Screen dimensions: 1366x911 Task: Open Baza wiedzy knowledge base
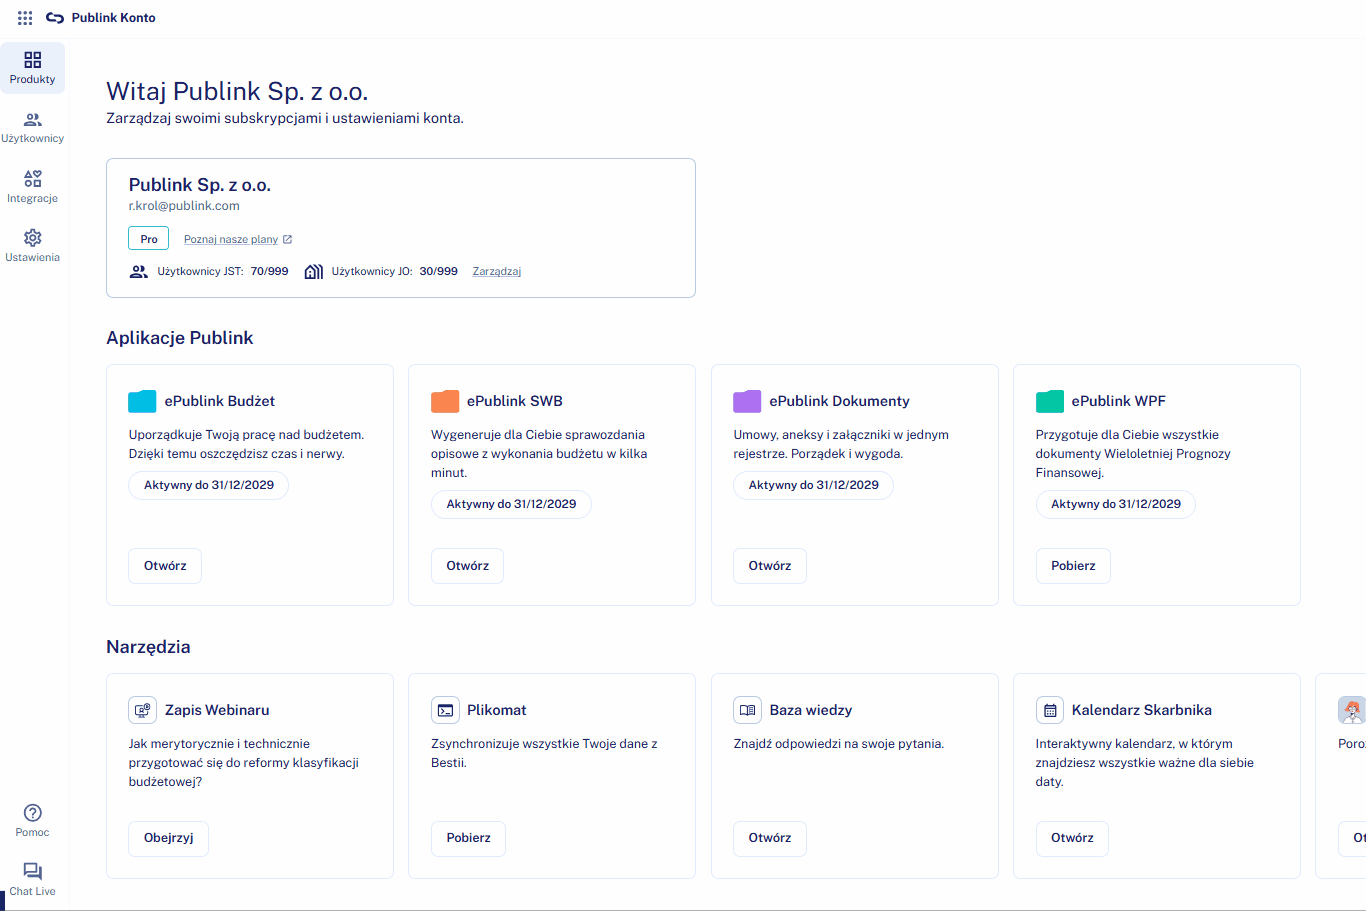tap(770, 838)
